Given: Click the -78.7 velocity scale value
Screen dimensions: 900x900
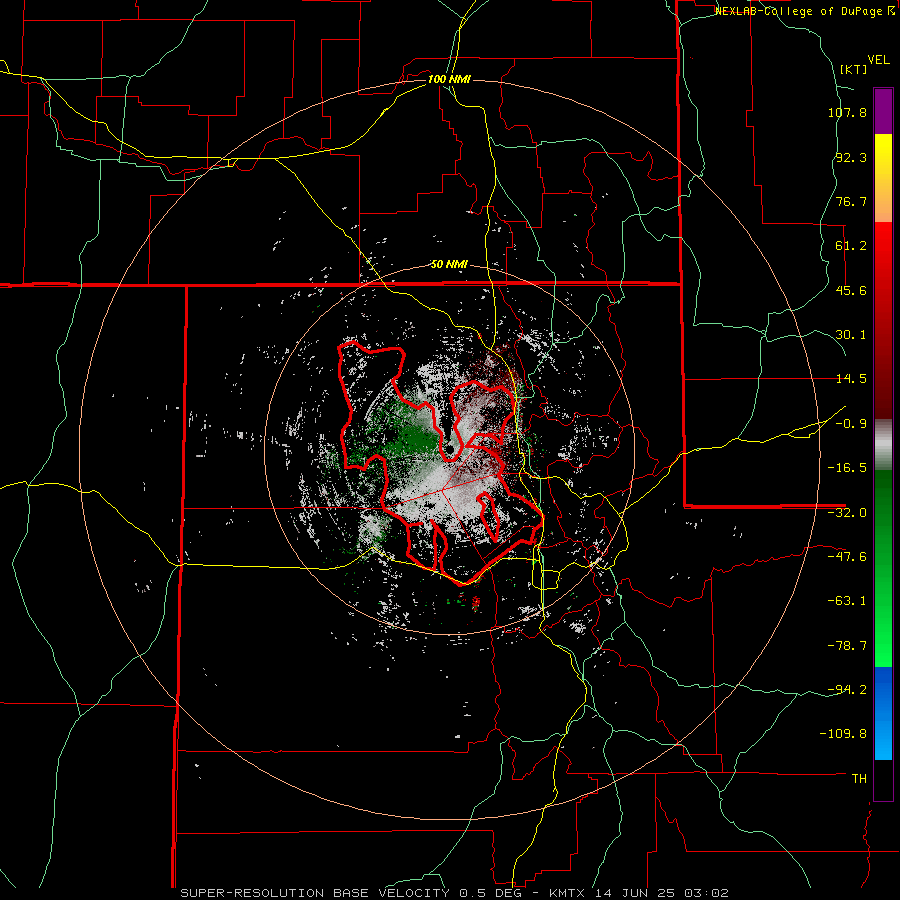Looking at the screenshot, I should [x=847, y=646].
